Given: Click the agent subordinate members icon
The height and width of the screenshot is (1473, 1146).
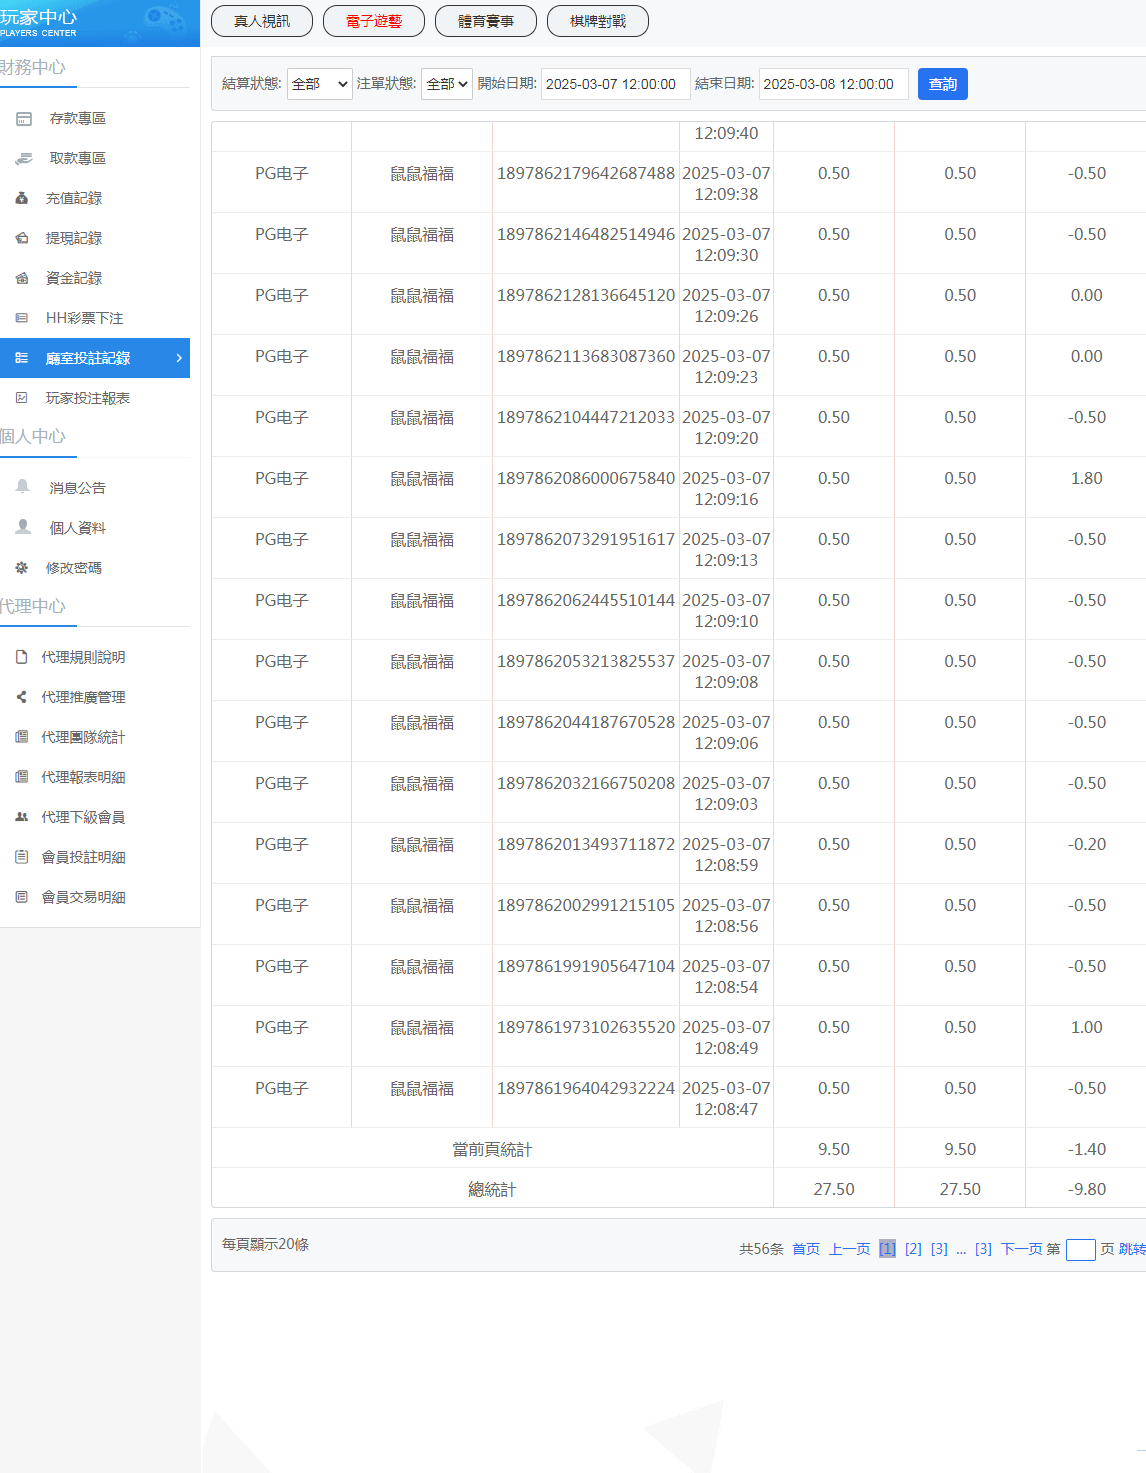Looking at the screenshot, I should point(22,817).
